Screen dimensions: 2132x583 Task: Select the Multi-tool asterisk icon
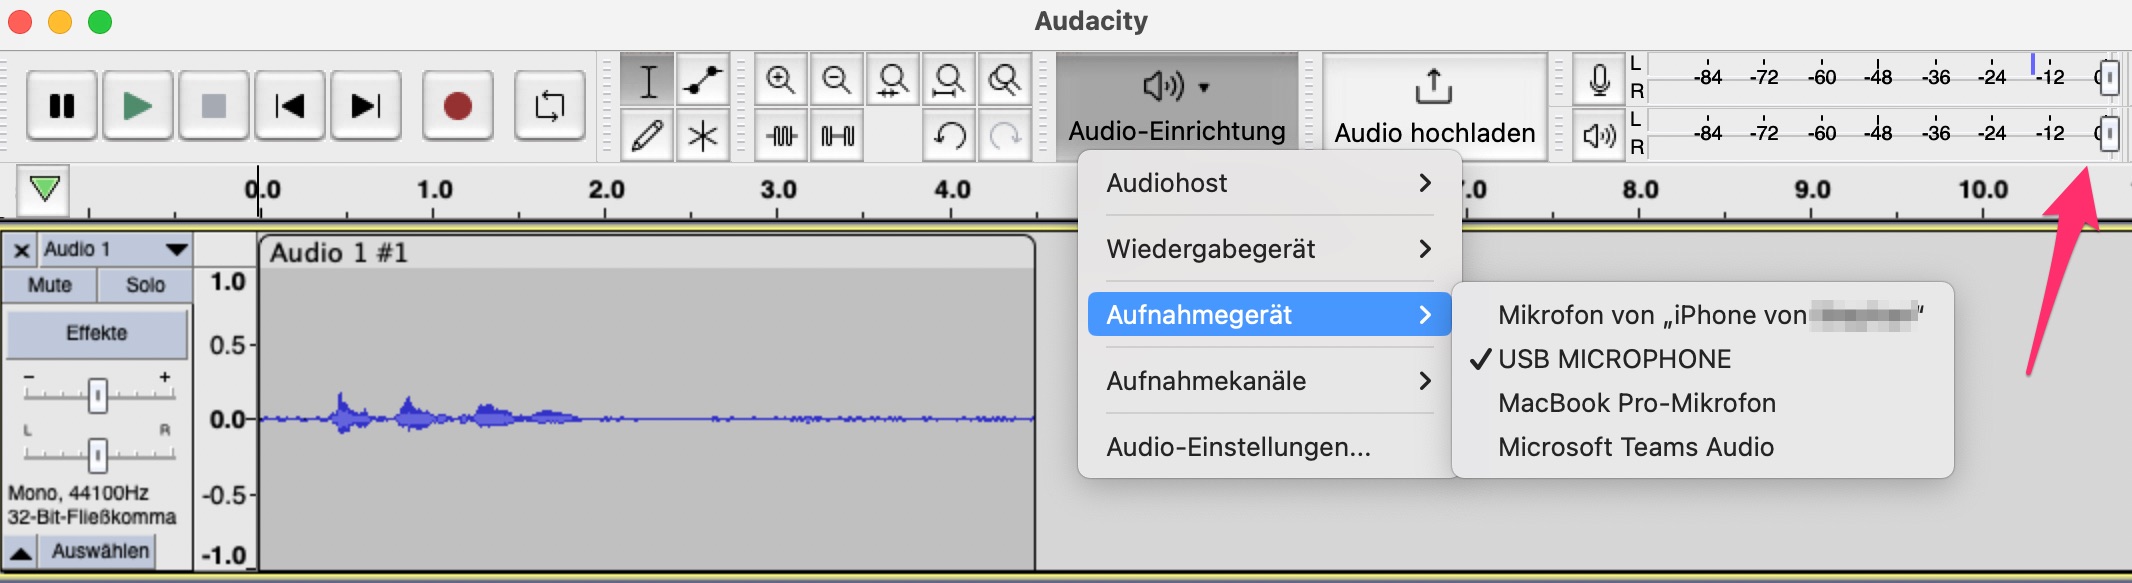point(703,135)
